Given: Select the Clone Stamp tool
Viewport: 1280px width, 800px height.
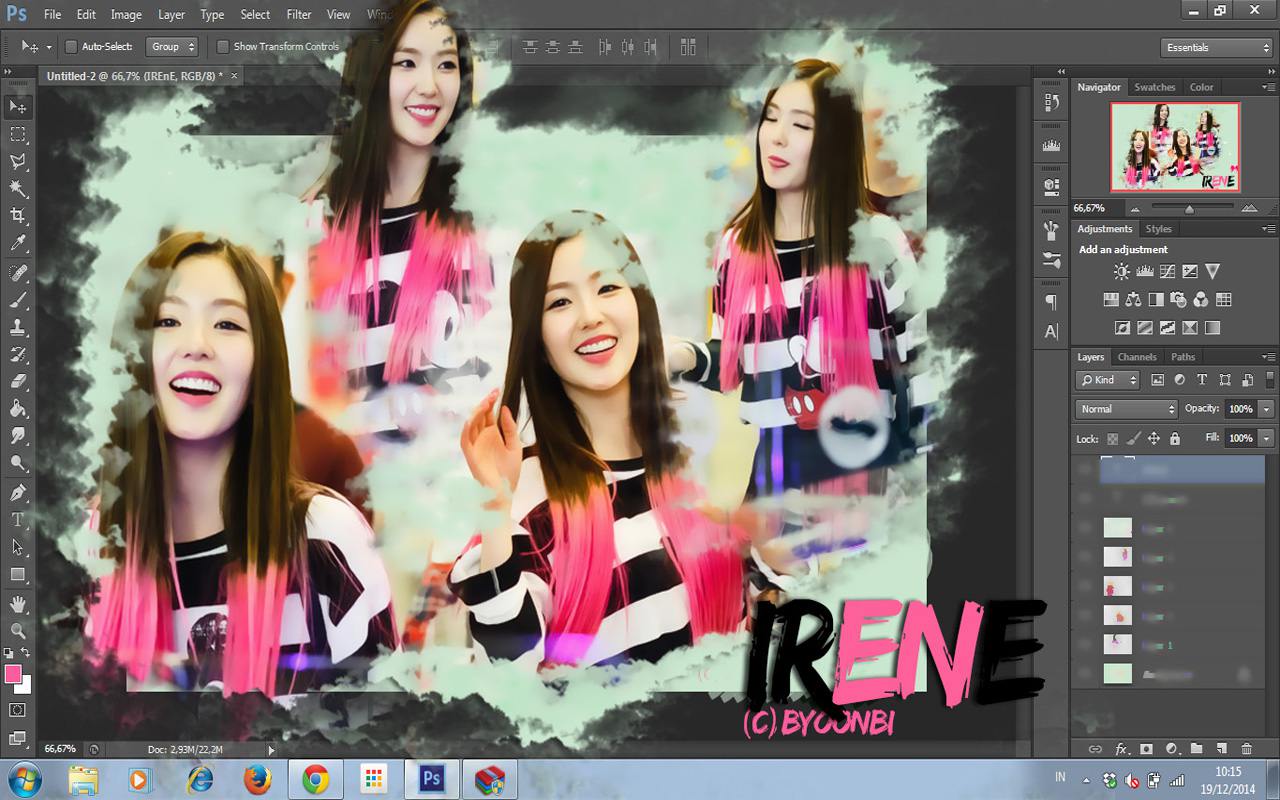Looking at the screenshot, I should tap(18, 327).
